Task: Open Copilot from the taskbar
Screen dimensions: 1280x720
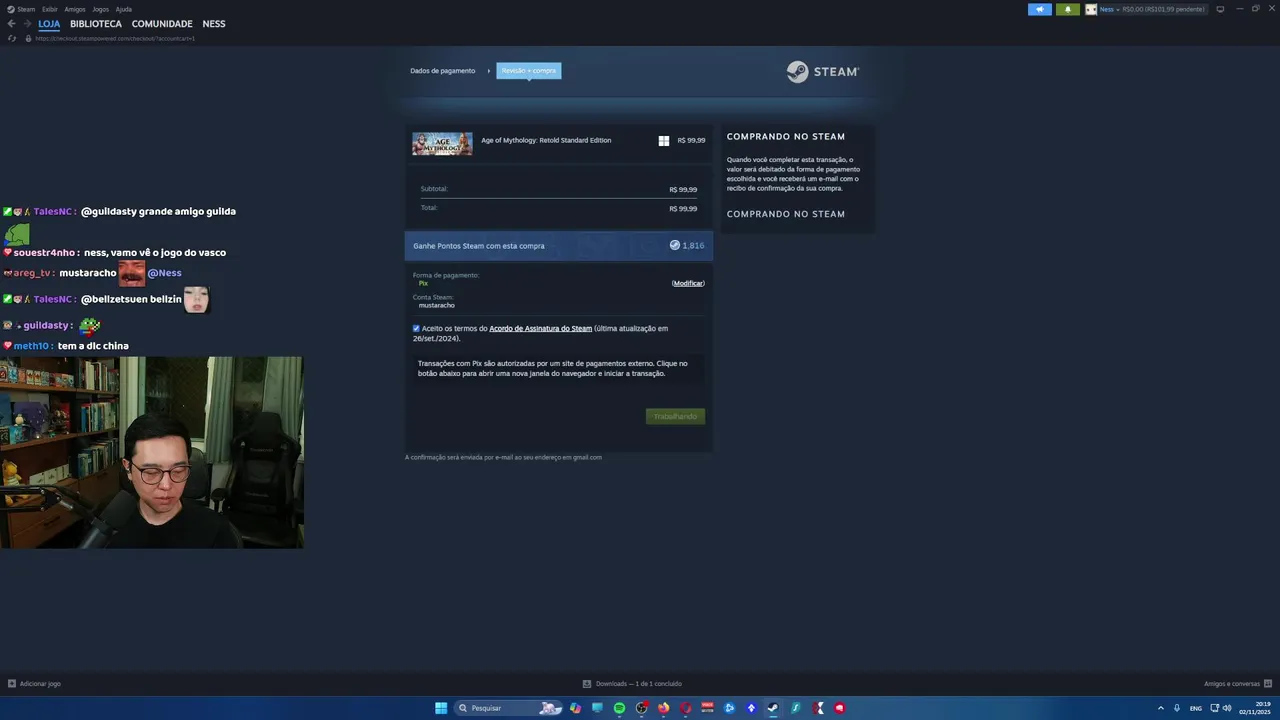Action: coord(575,708)
